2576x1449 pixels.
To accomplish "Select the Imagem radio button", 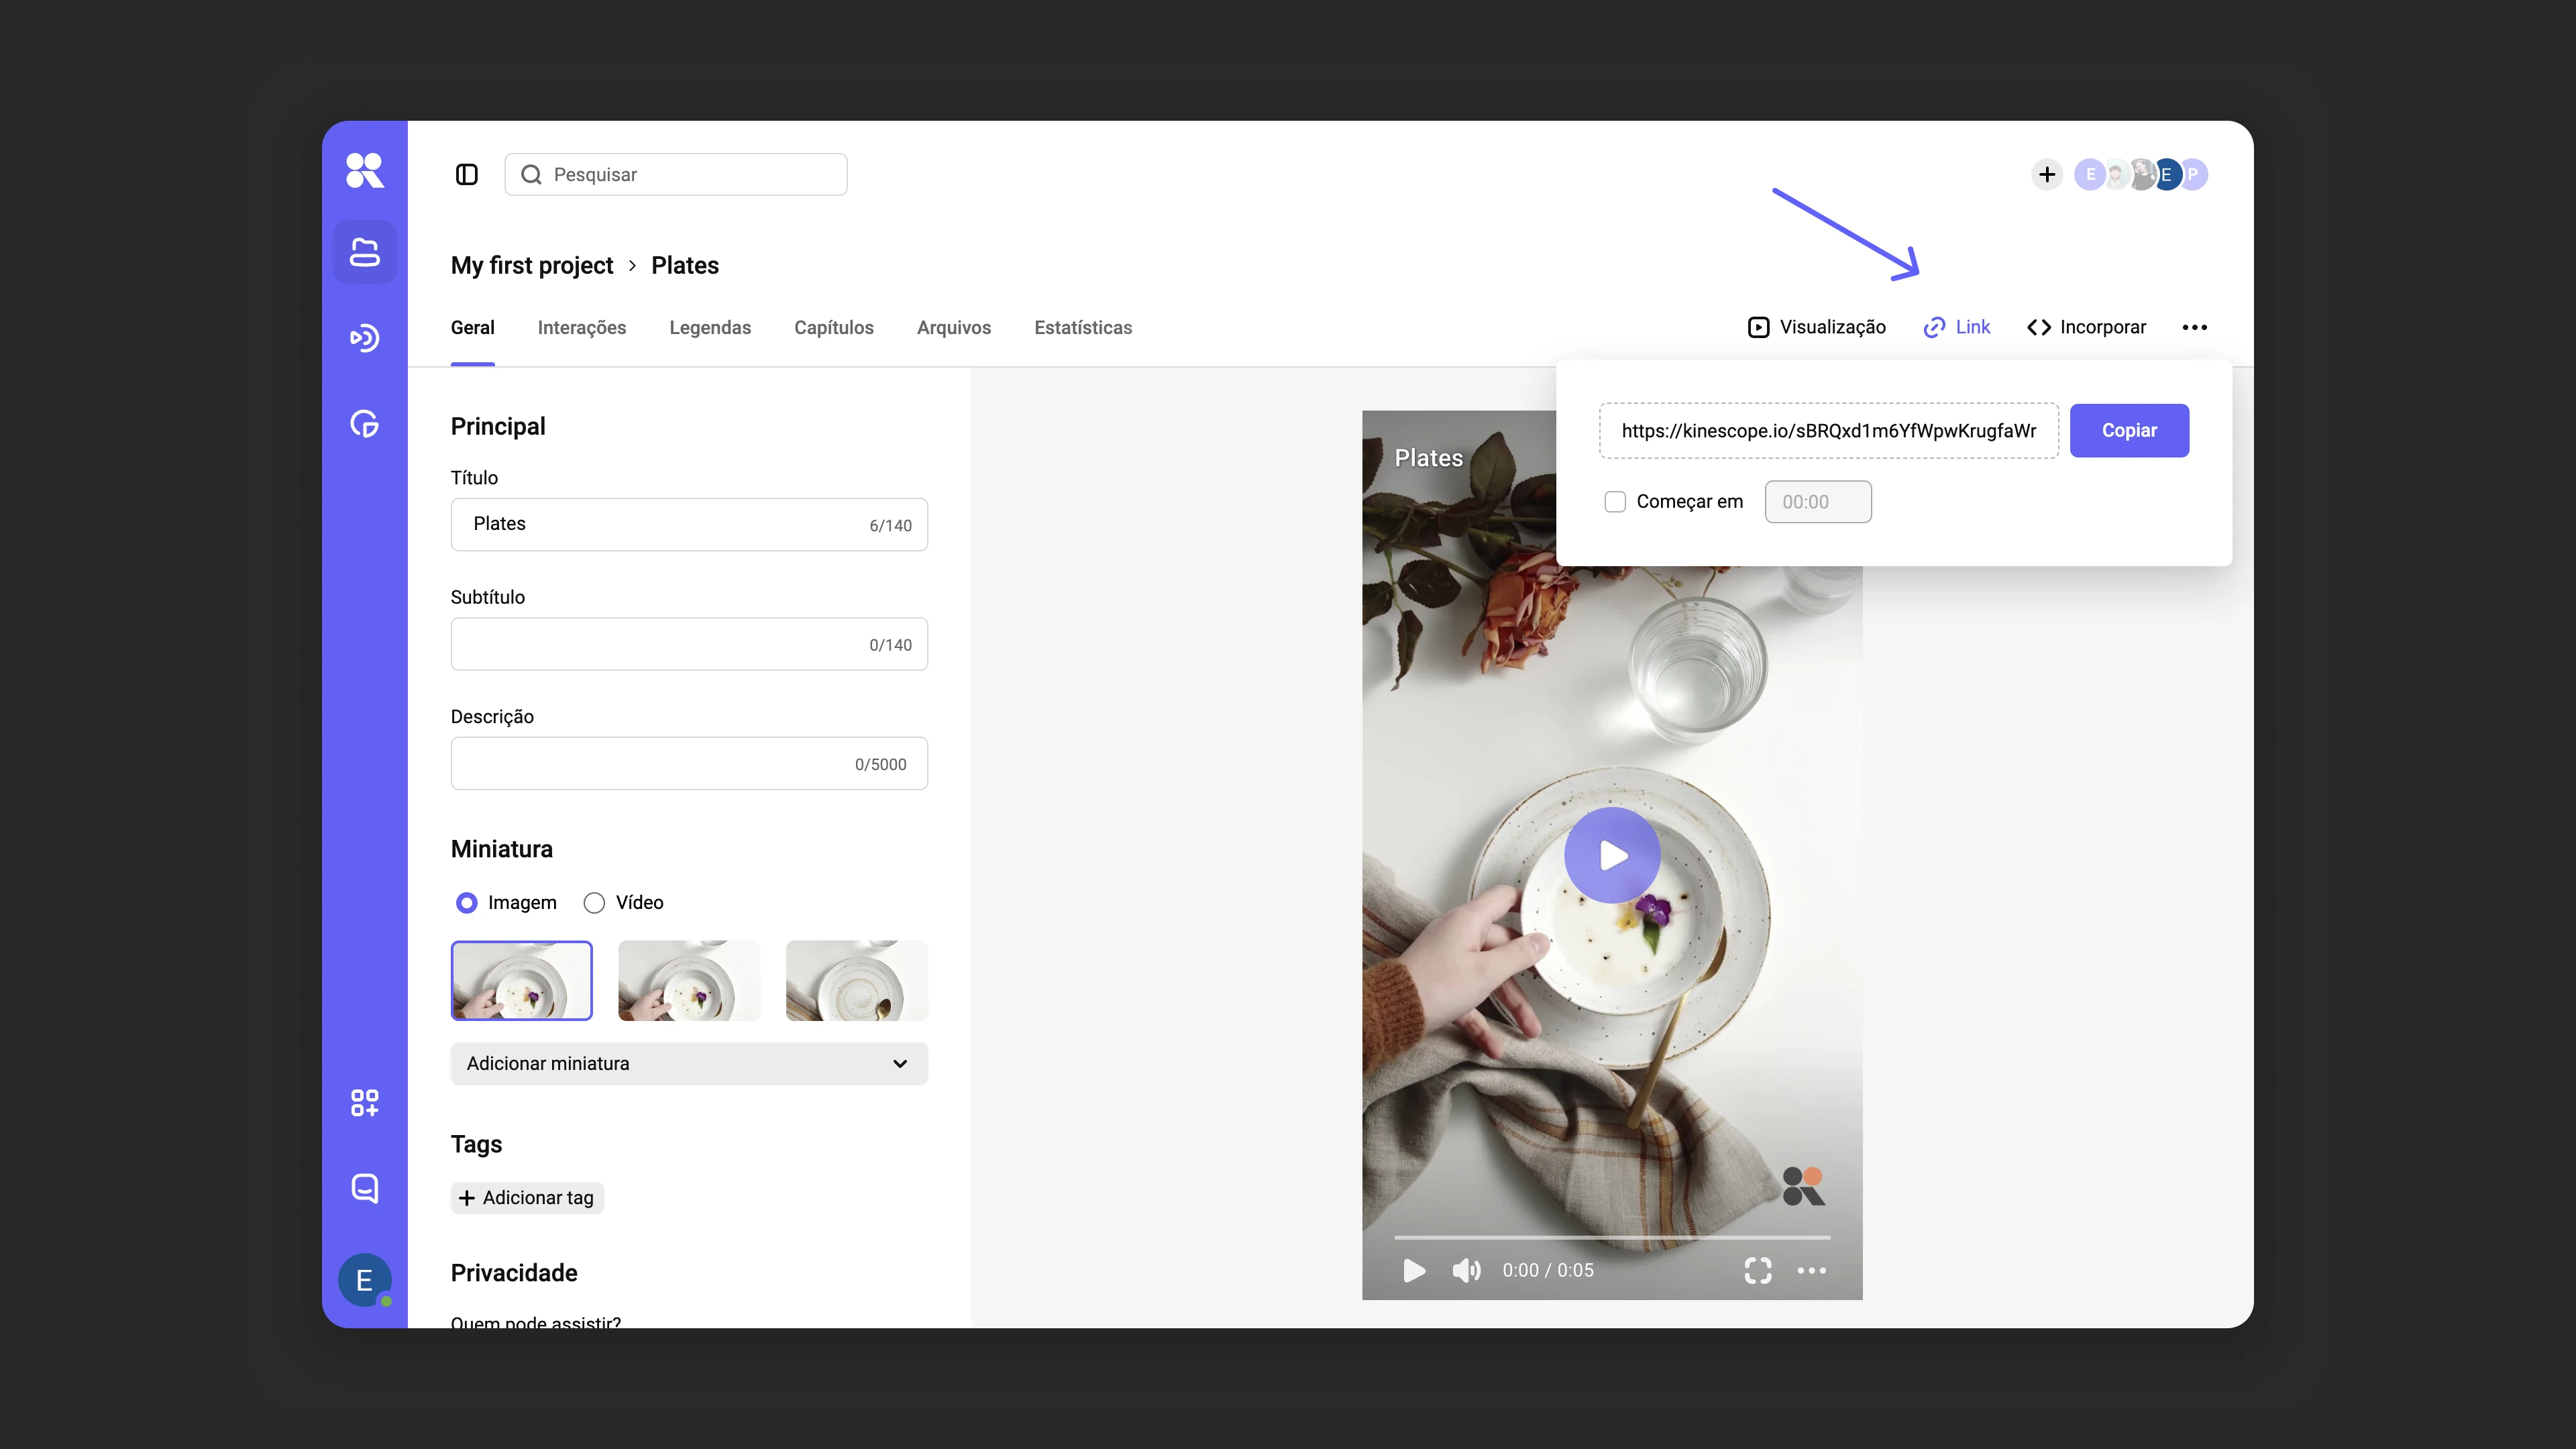I will tap(466, 903).
